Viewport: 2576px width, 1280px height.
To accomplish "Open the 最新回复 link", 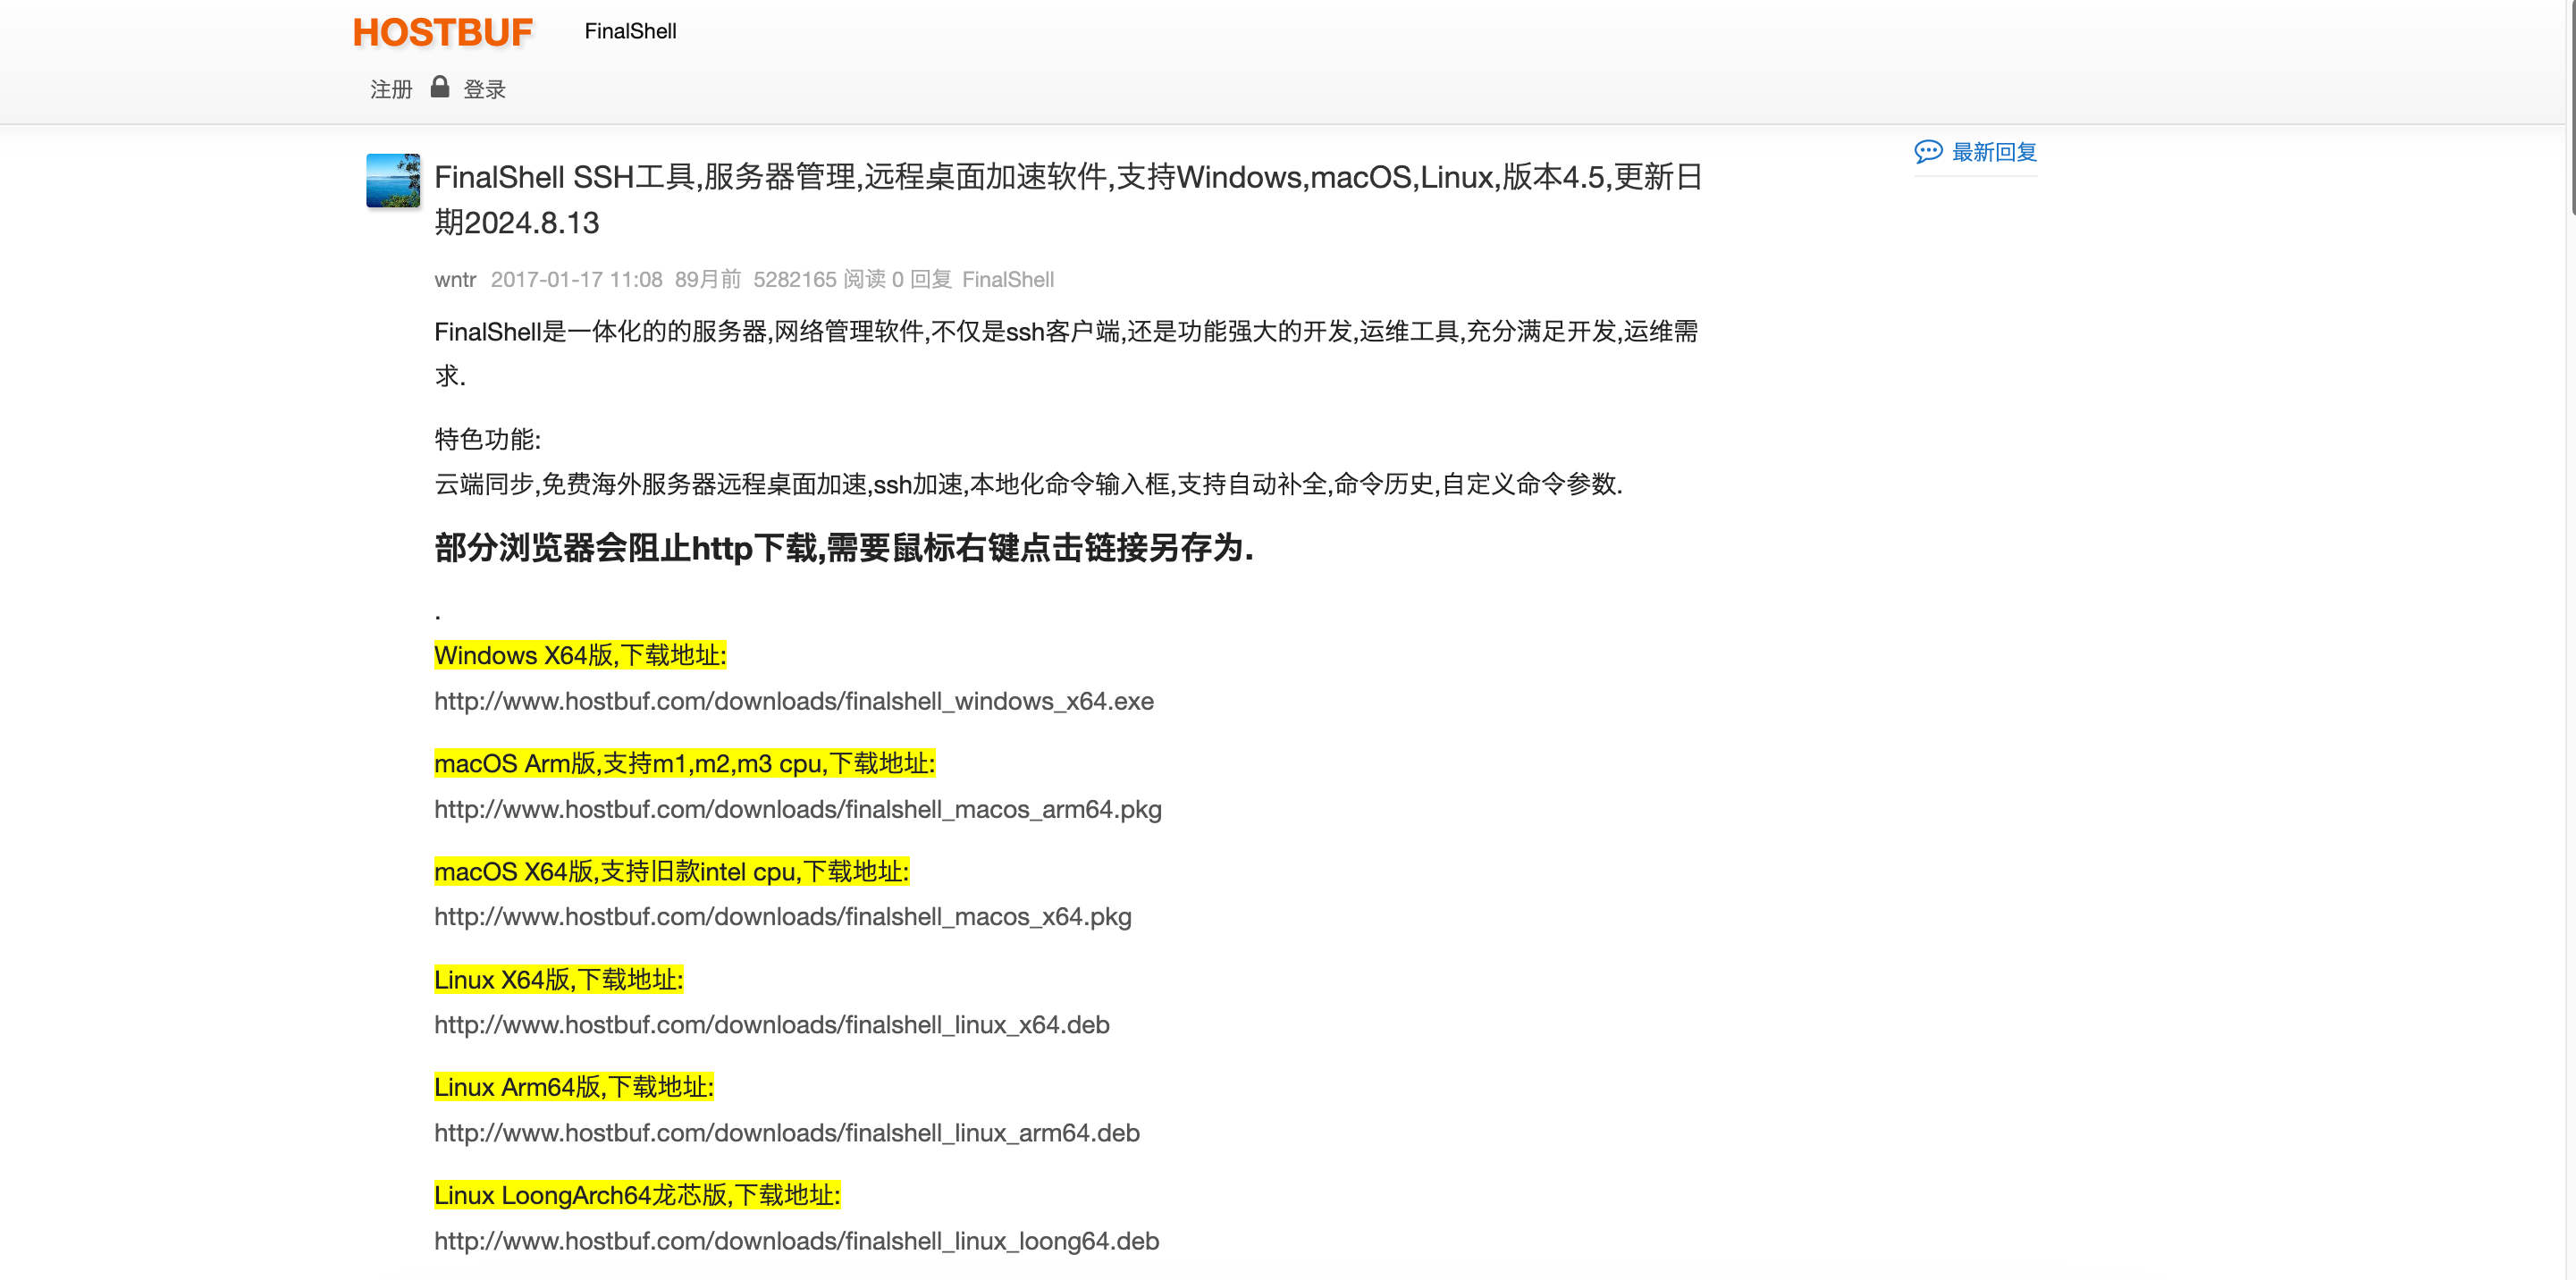I will [1994, 152].
